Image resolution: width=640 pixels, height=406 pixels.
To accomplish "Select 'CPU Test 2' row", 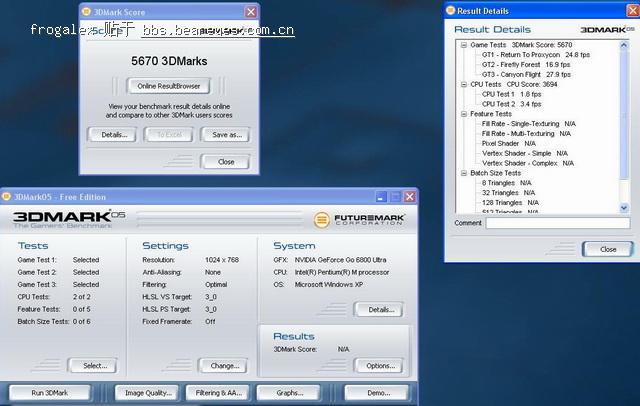I will coord(511,104).
